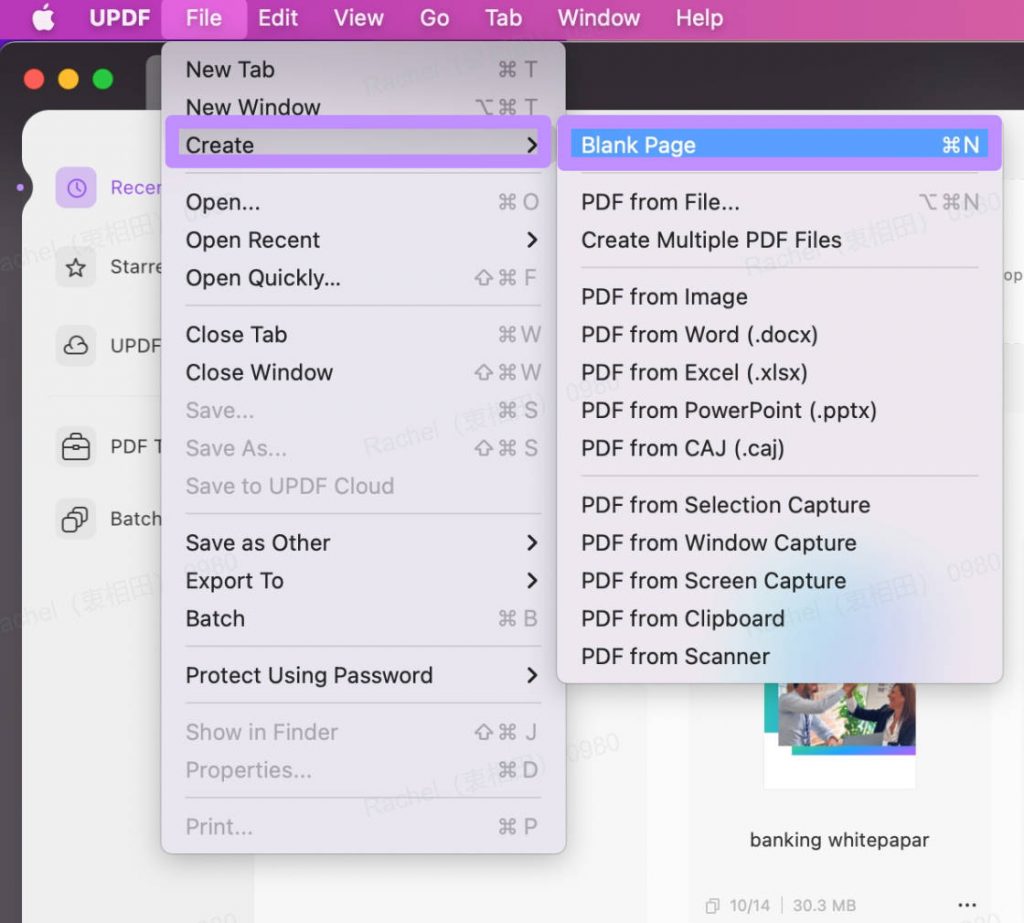Open the Apple menu icon
Viewport: 1024px width, 923px height.
point(43,18)
